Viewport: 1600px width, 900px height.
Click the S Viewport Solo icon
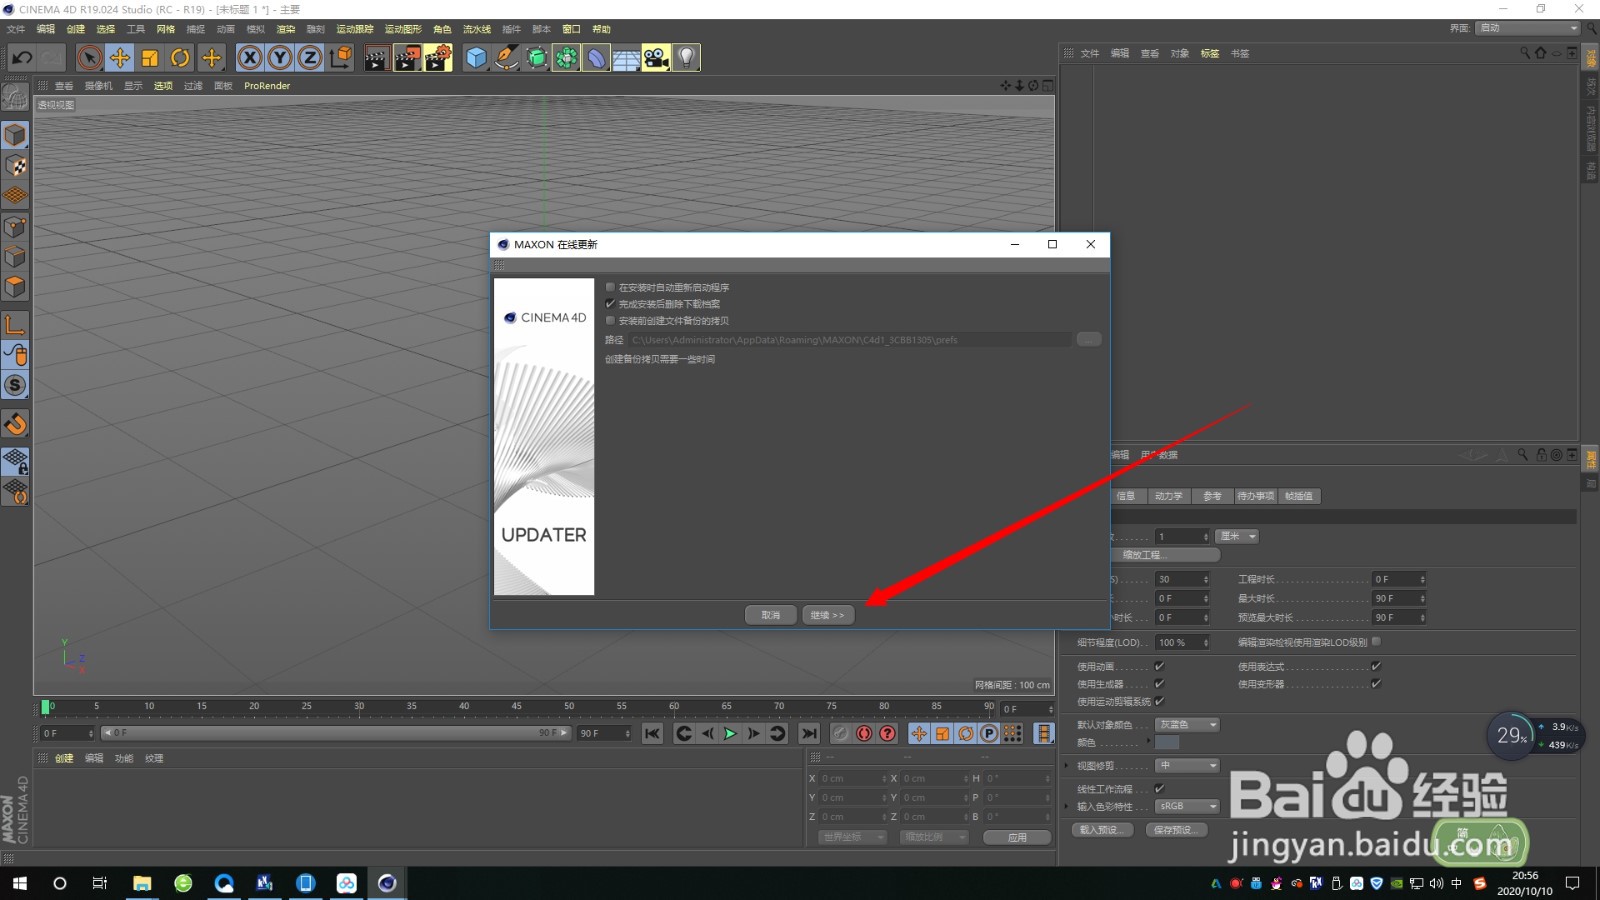[15, 385]
